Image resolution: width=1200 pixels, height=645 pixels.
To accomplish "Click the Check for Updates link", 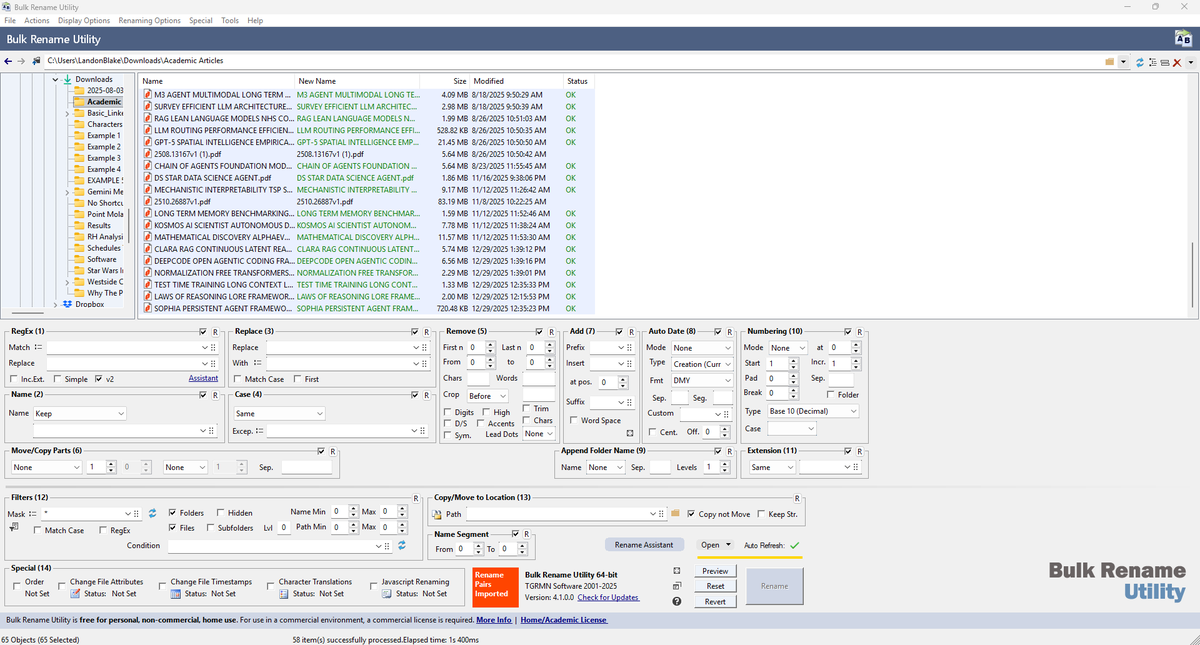I will (x=608, y=598).
